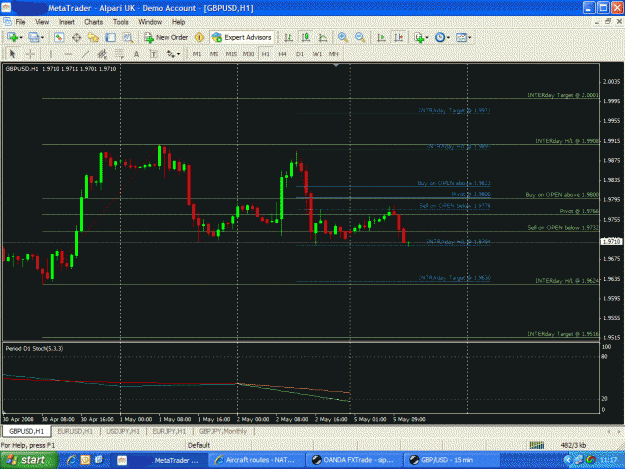The height and width of the screenshot is (469, 625).
Task: Zoom out on the chart
Action: (360, 37)
